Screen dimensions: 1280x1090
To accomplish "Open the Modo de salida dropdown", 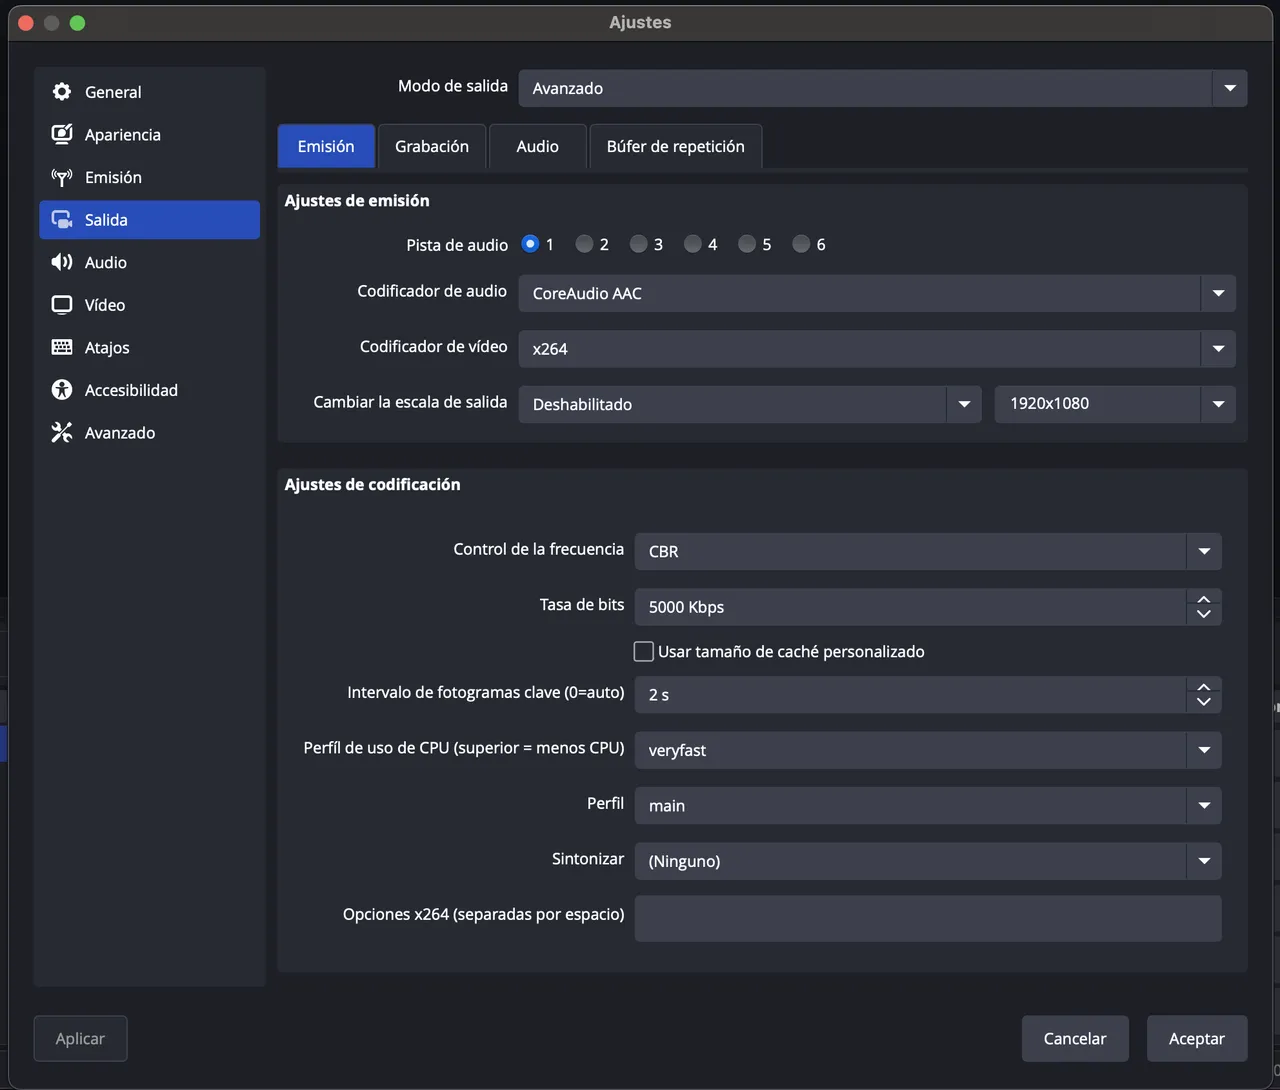I will [882, 88].
